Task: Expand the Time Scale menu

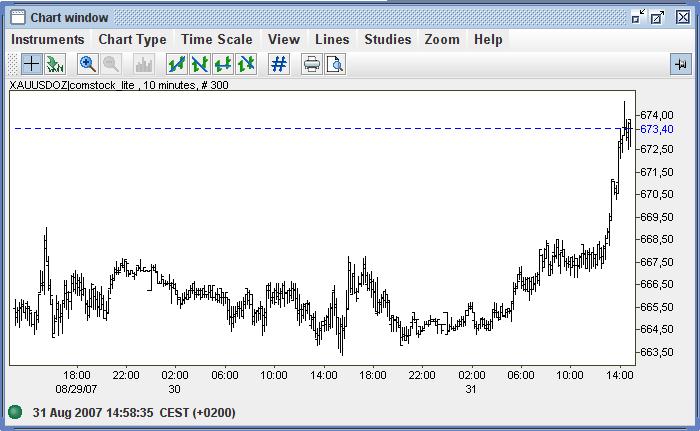Action: click(217, 40)
